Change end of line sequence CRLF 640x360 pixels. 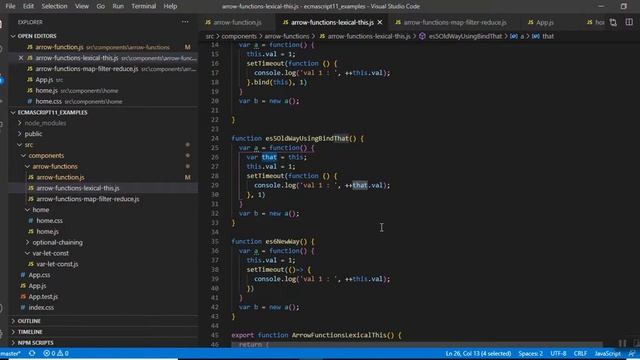point(580,353)
